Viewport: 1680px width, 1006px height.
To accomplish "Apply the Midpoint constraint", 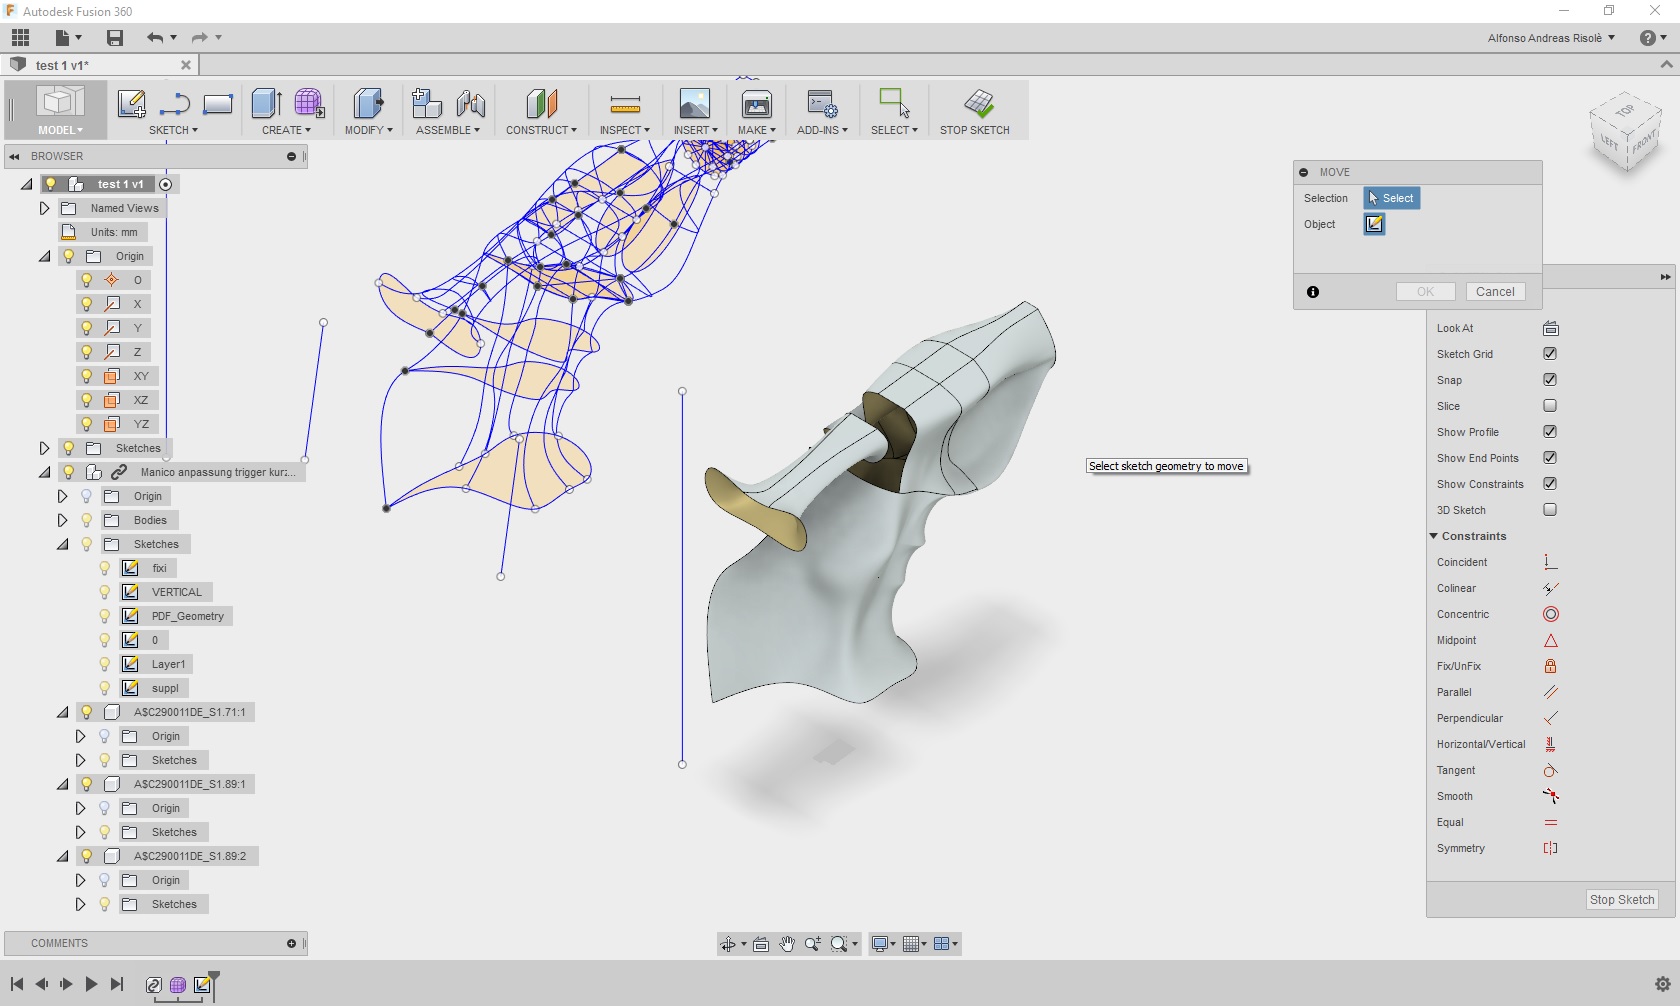I will click(x=1550, y=640).
